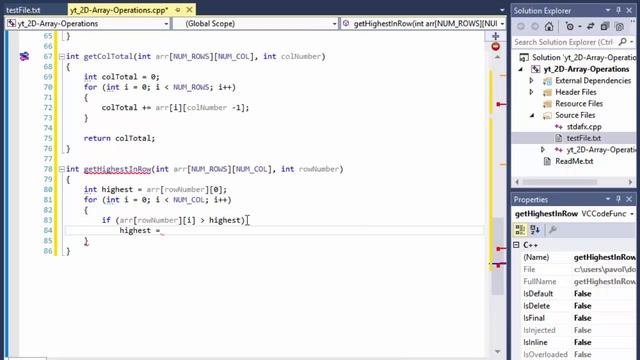
Task: Expand yt_2D-Array-Operations.cpp tree node
Action: coord(543,150)
